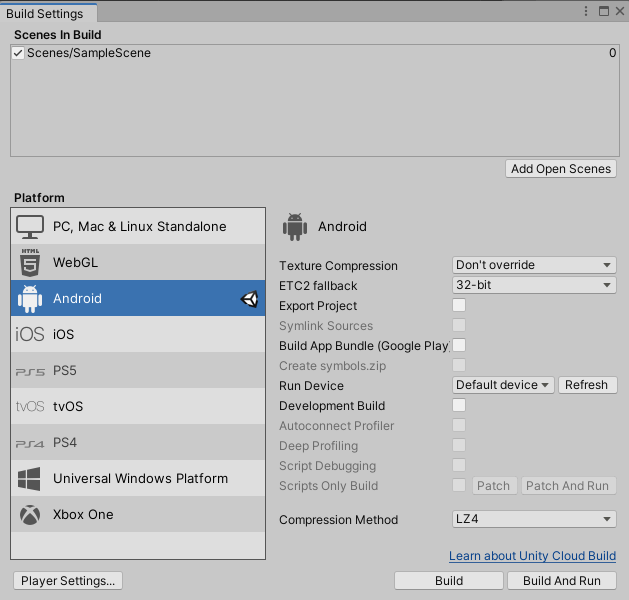The image size is (629, 600).
Task: Click the Scenes In Build heading
Action: tap(58, 35)
